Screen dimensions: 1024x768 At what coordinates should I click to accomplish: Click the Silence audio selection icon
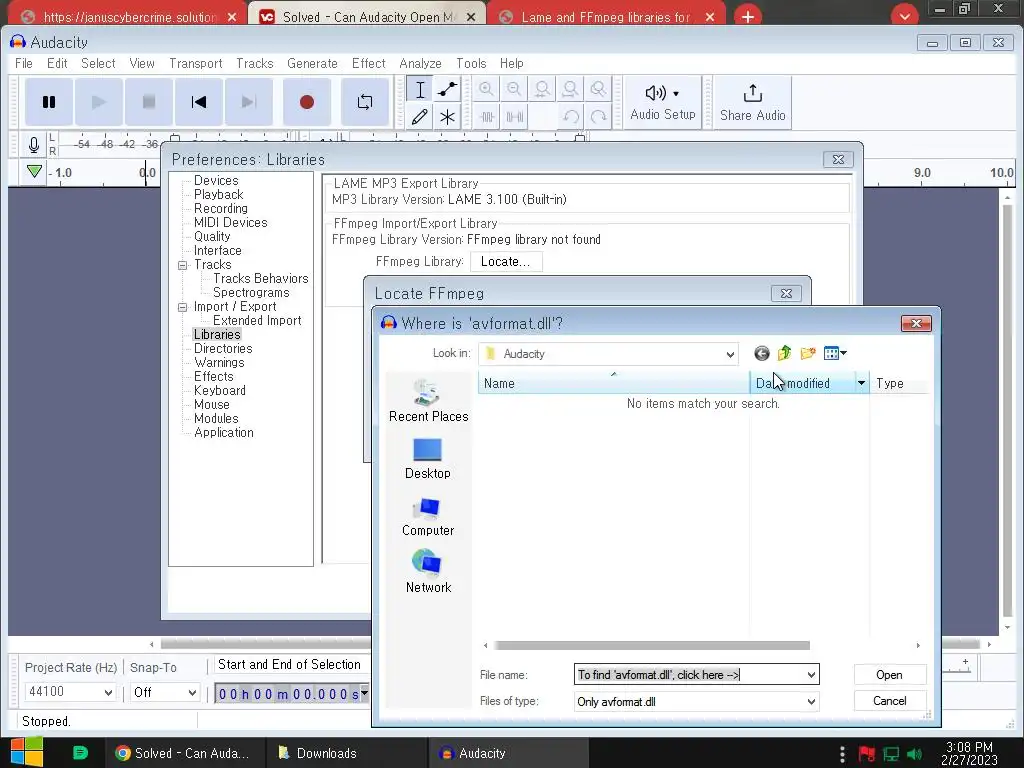[515, 117]
